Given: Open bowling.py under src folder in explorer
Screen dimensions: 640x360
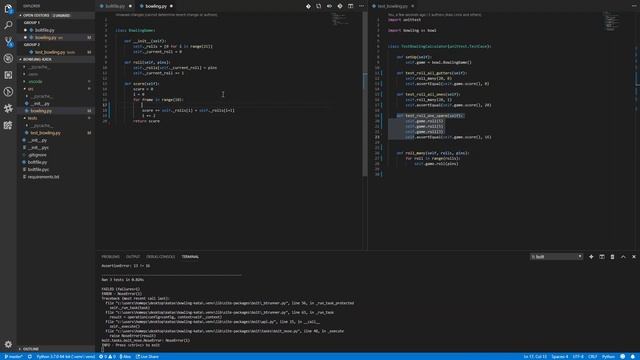Looking at the screenshot, I should click(56, 111).
